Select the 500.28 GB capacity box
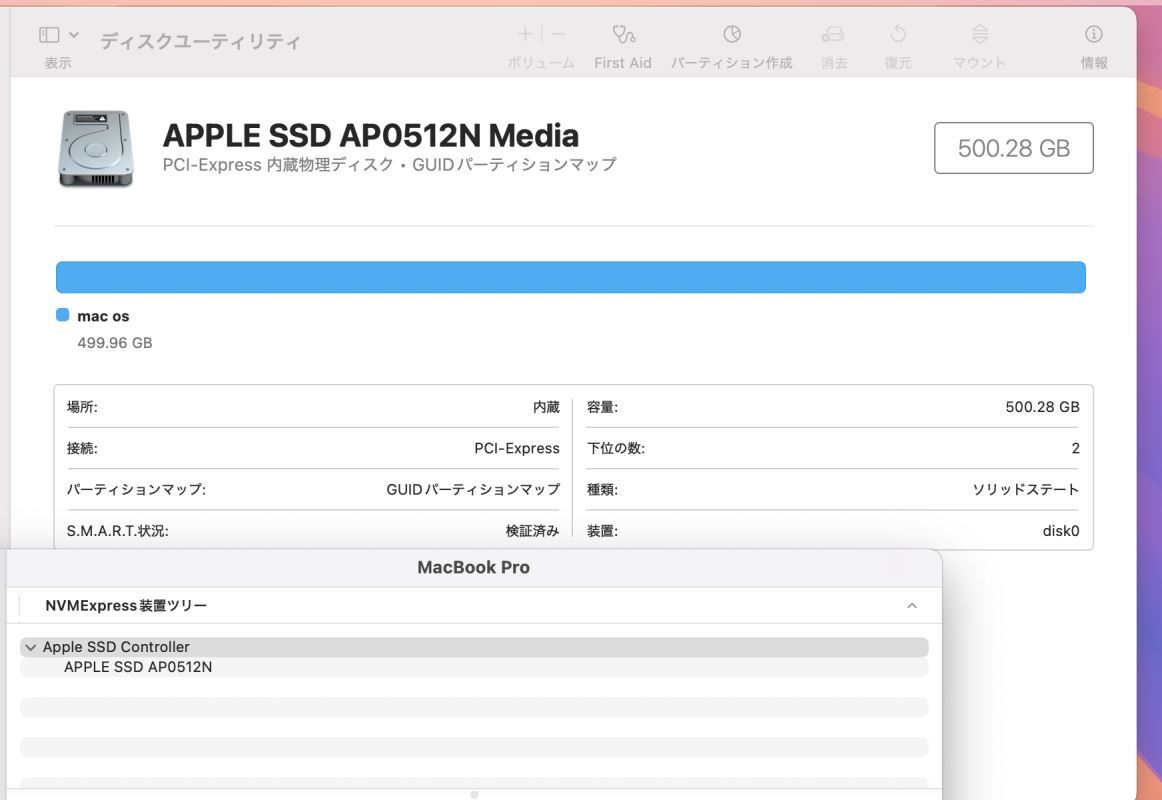Viewport: 1162px width, 800px height. pos(1014,148)
